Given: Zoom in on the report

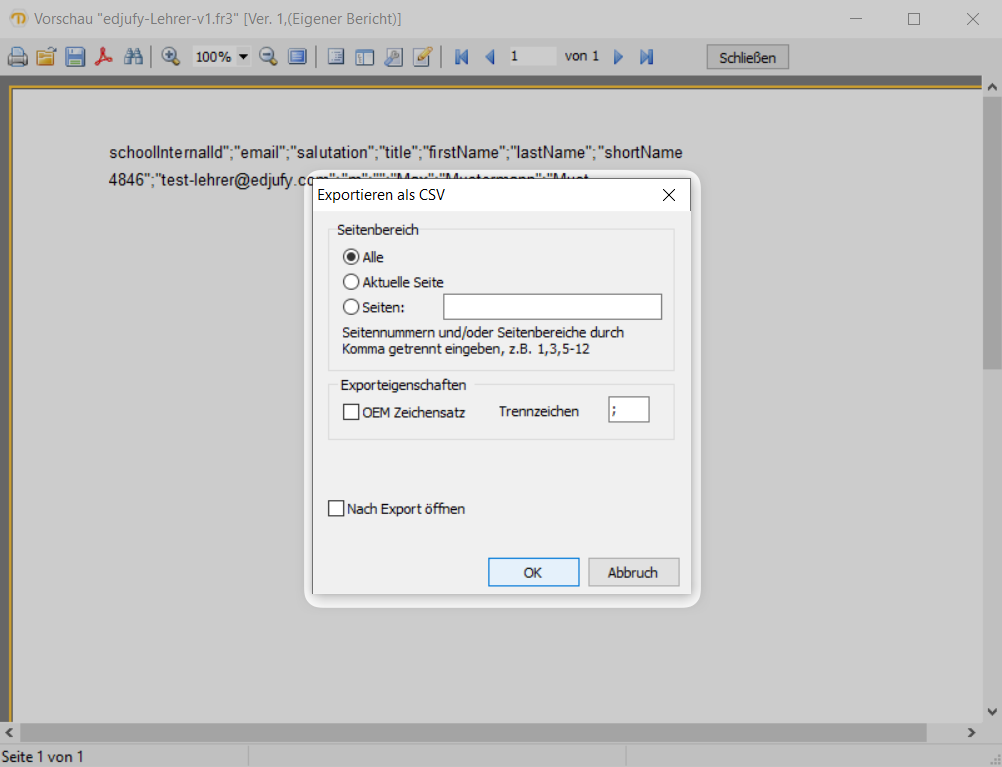Looking at the screenshot, I should 170,56.
